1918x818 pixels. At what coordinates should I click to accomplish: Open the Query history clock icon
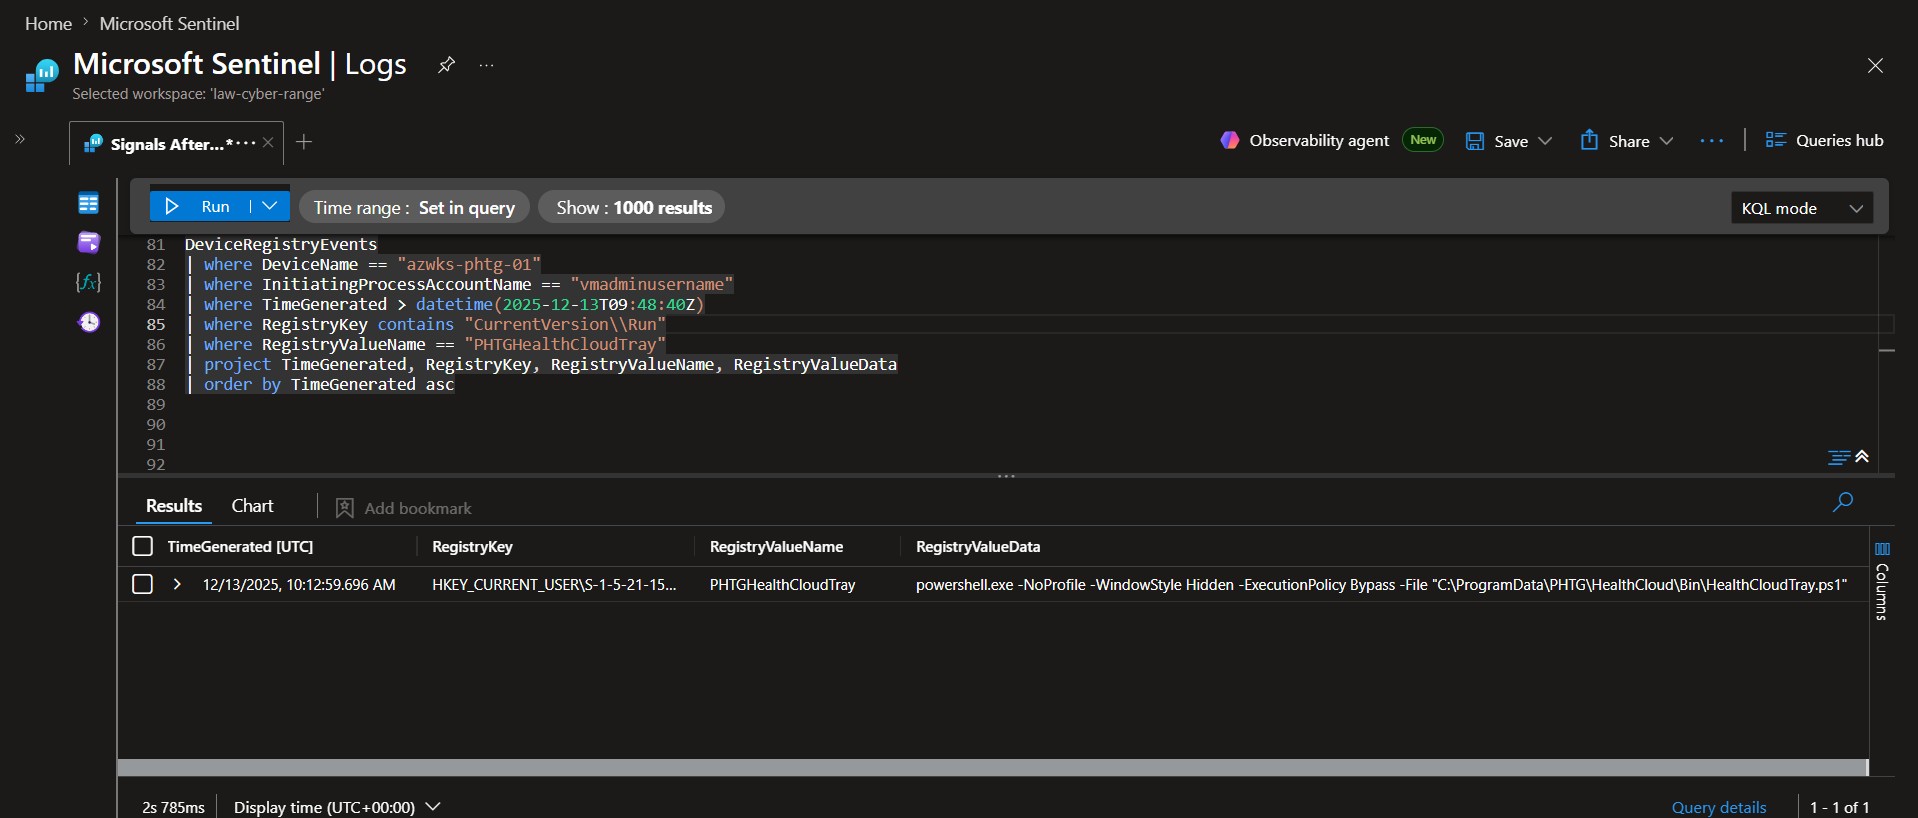pos(89,322)
